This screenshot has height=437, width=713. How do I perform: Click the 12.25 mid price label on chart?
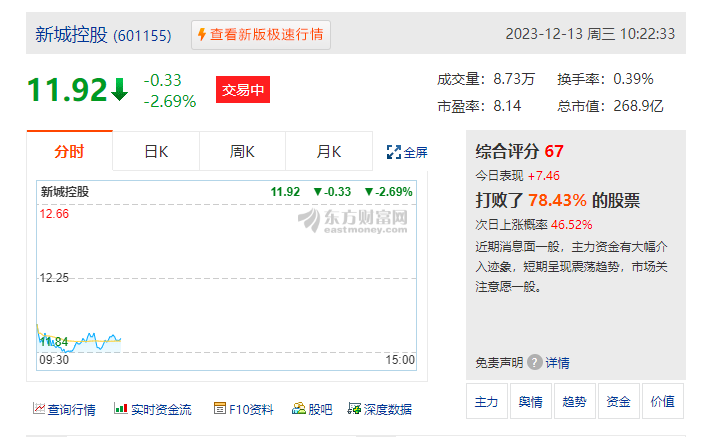coord(54,278)
